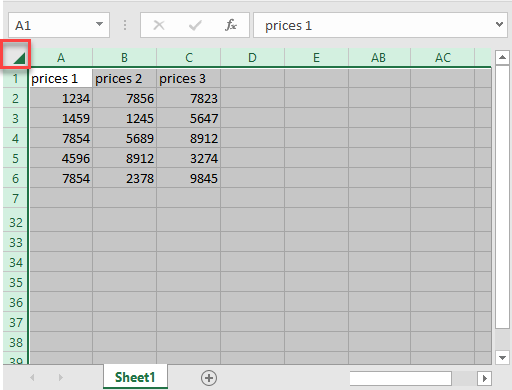Select column AB header
Image resolution: width=512 pixels, height=390 pixels.
[x=379, y=58]
